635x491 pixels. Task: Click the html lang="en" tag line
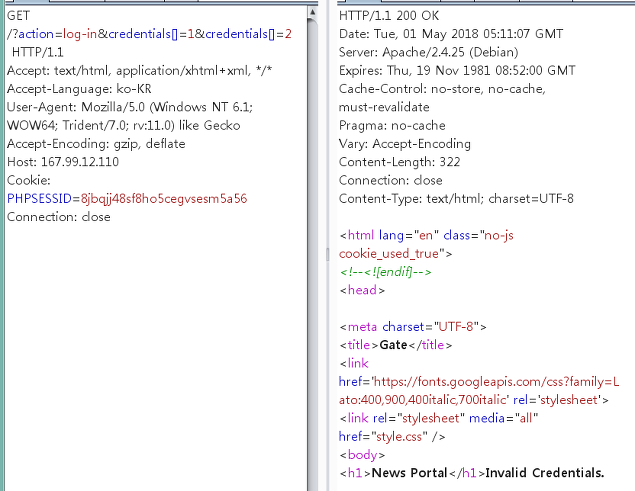[426, 235]
